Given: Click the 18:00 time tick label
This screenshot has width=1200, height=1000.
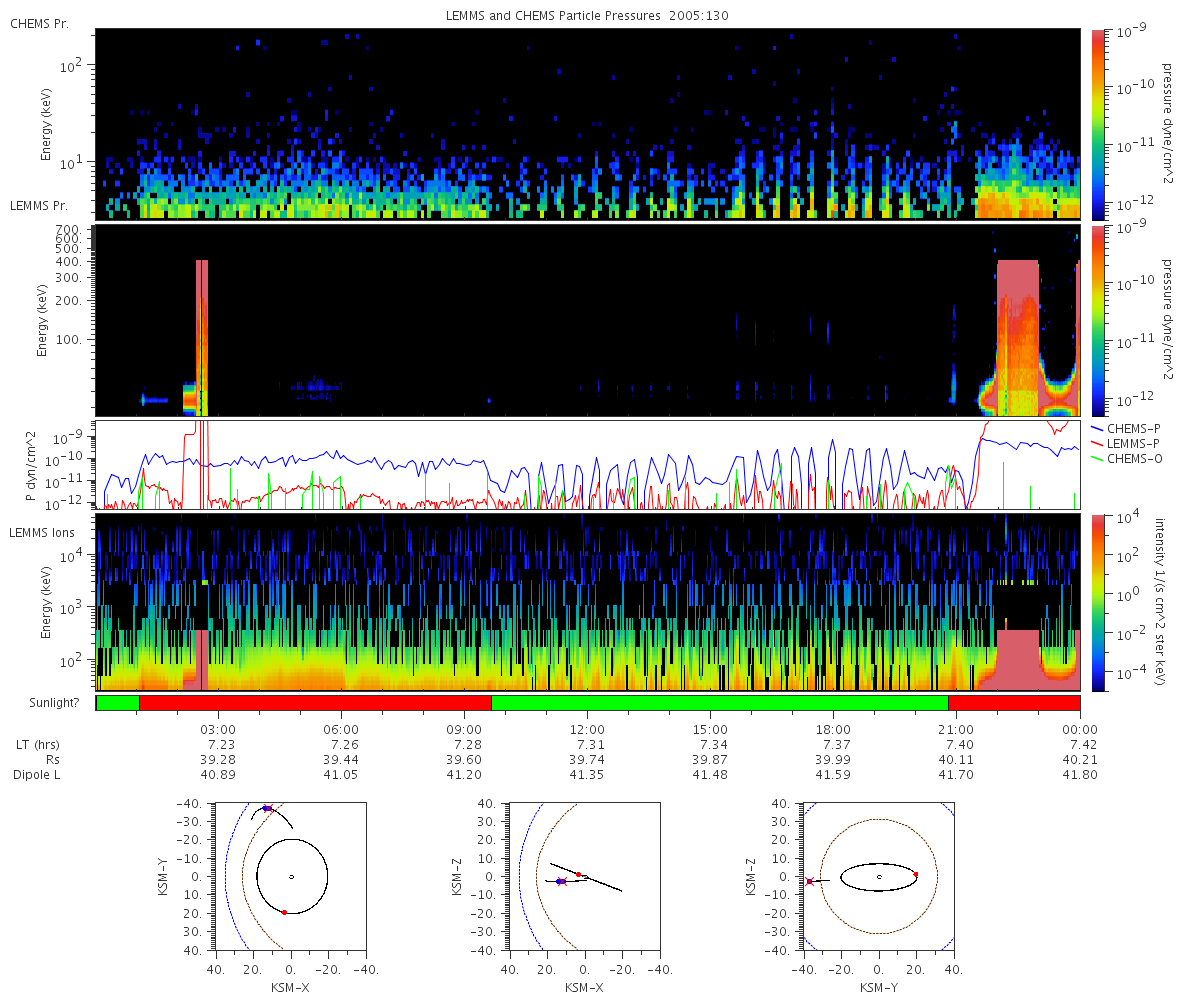Looking at the screenshot, I should point(833,730).
